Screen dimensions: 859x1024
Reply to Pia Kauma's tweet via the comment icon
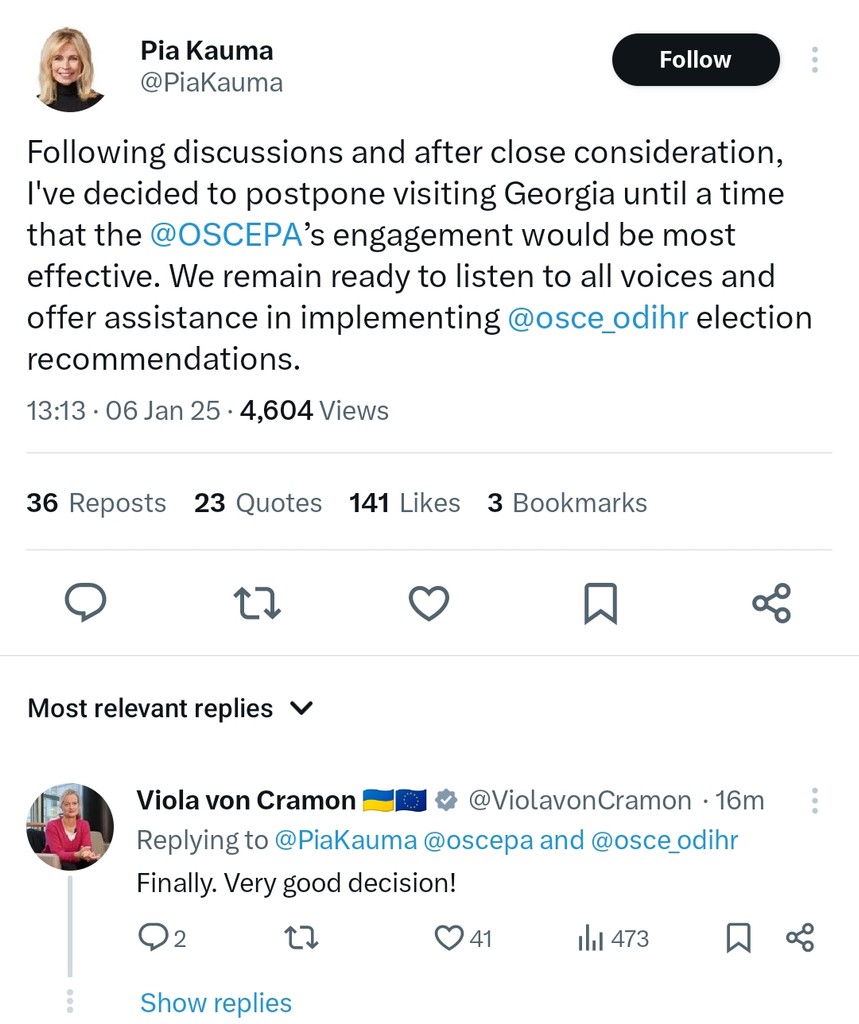86,603
